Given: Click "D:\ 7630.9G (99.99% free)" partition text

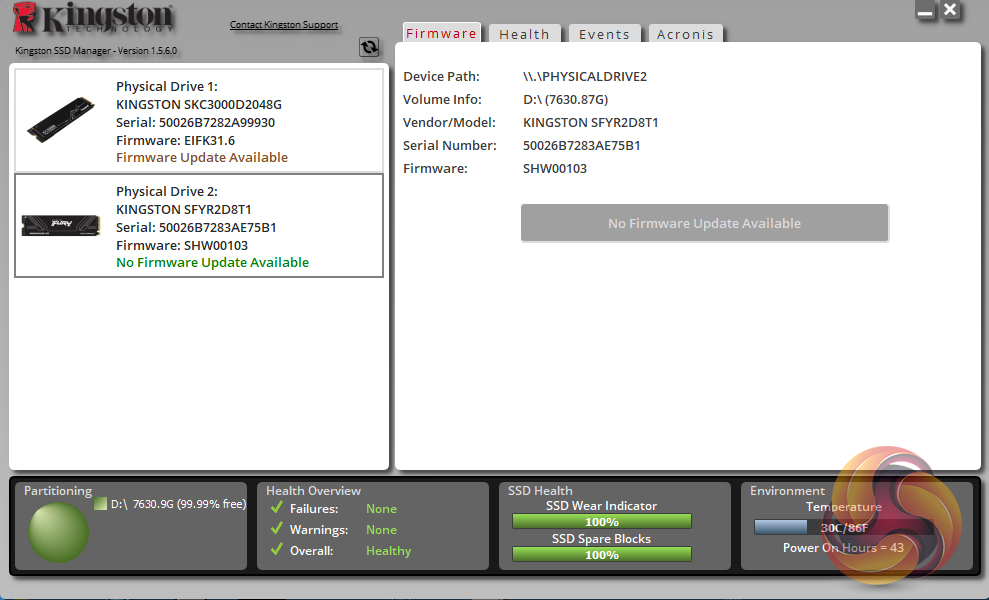Looking at the screenshot, I should 178,503.
